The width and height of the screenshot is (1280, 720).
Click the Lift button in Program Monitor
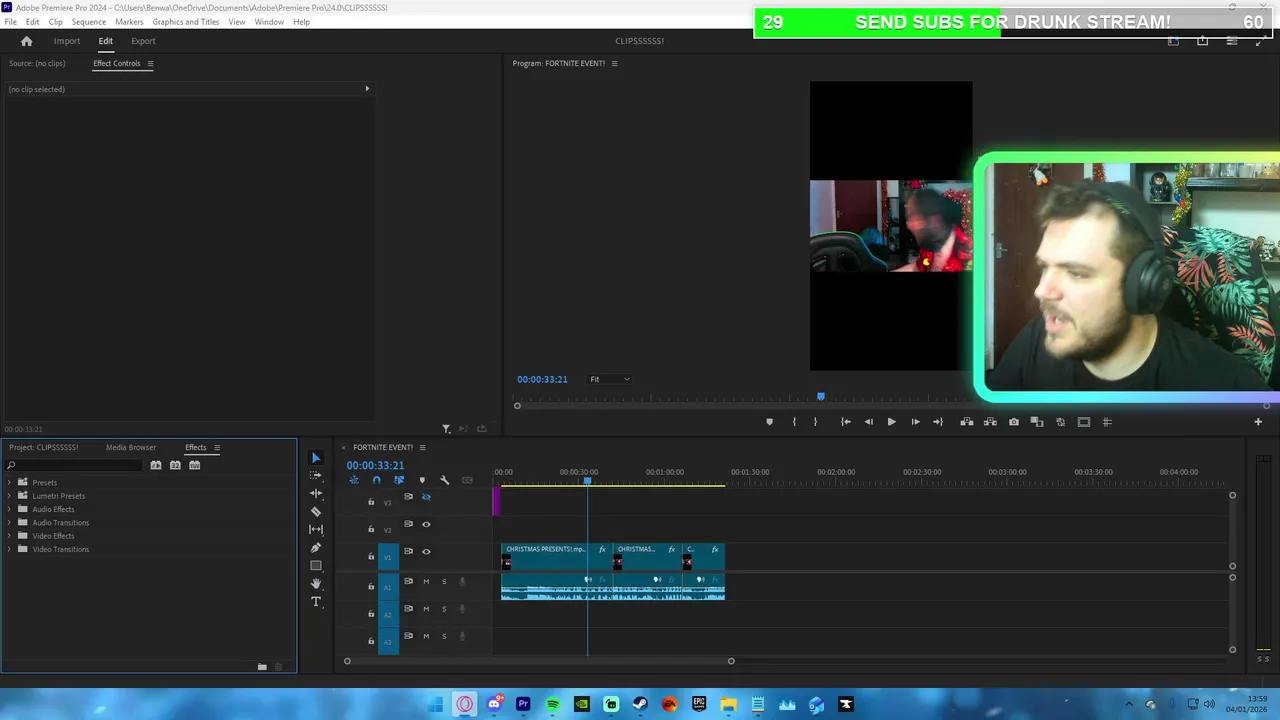[967, 422]
